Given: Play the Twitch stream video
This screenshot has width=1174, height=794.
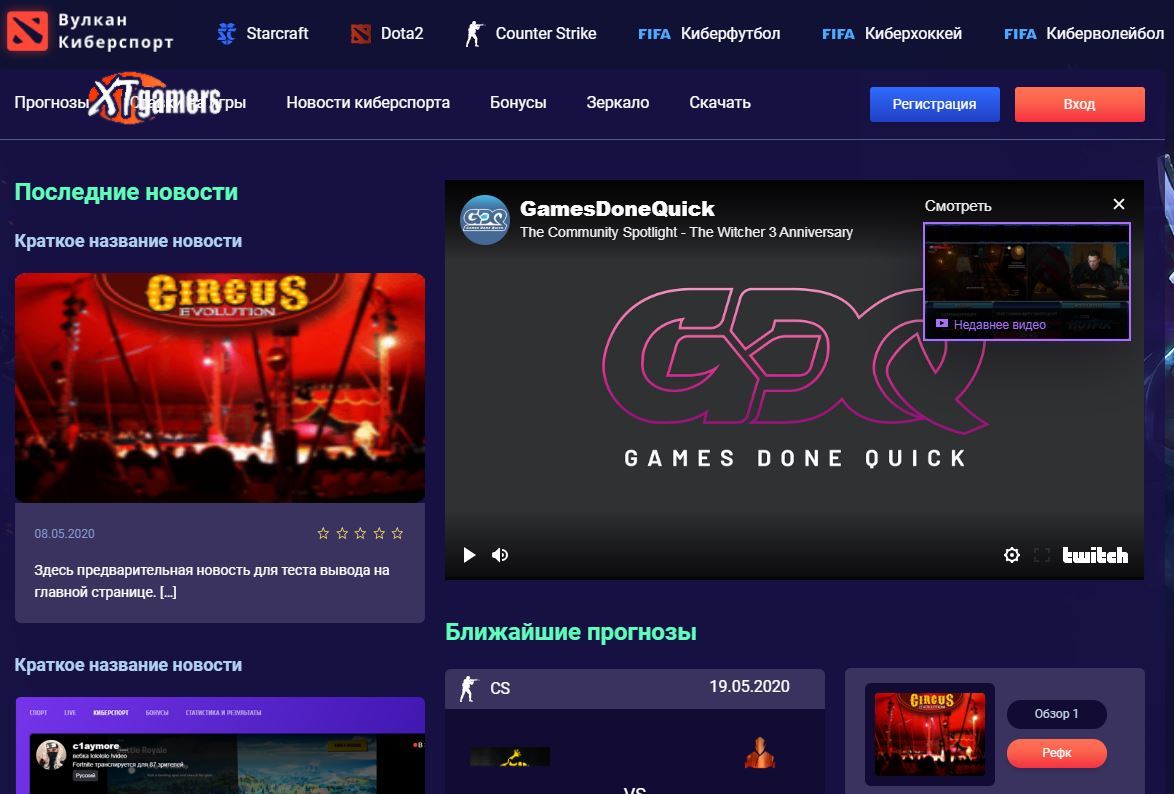Looking at the screenshot, I should point(469,555).
